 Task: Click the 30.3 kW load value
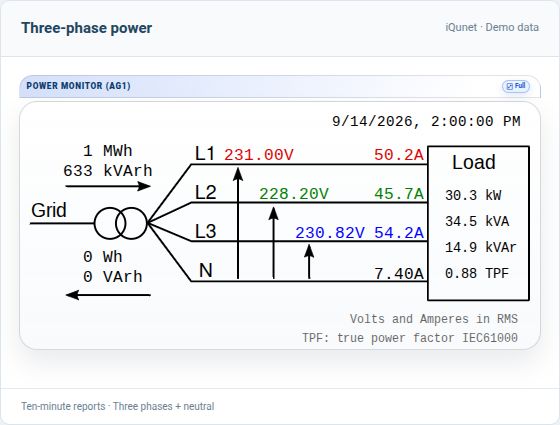pos(473,195)
